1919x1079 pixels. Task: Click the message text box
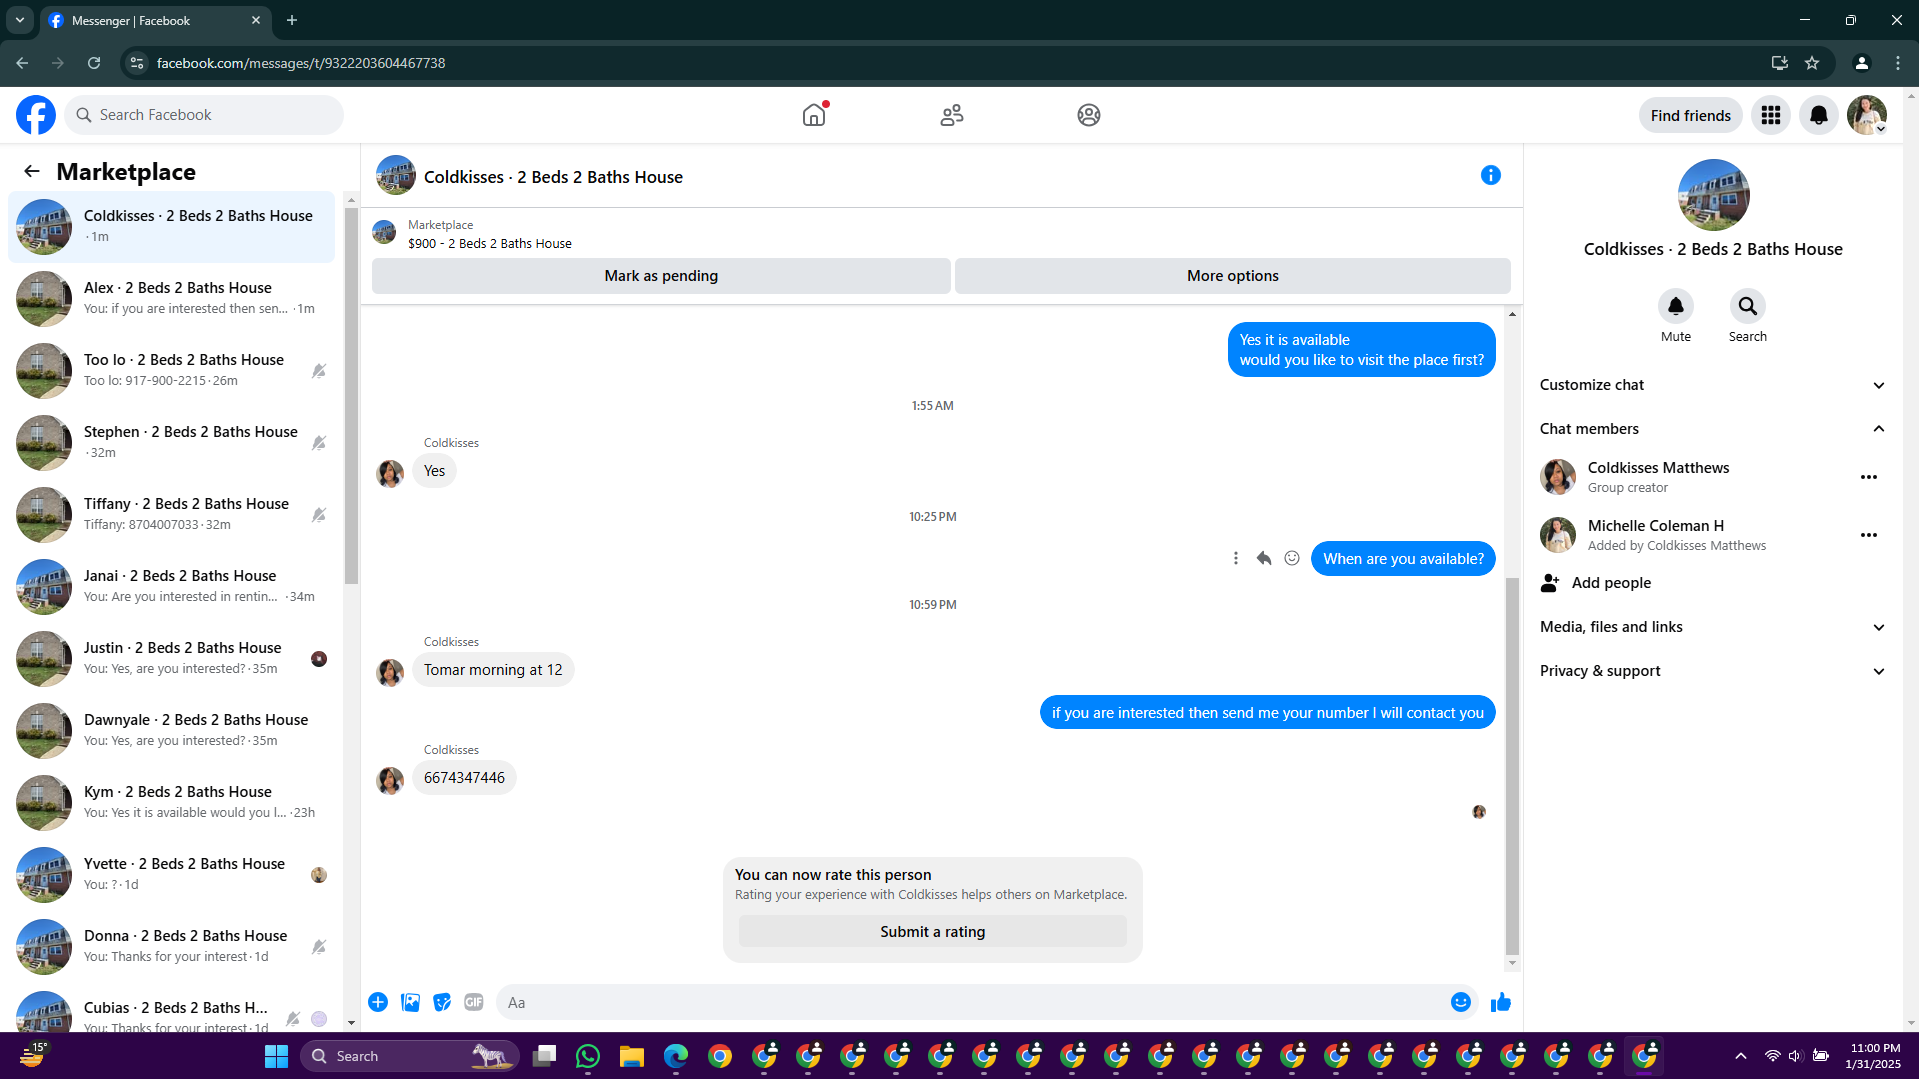[970, 1002]
